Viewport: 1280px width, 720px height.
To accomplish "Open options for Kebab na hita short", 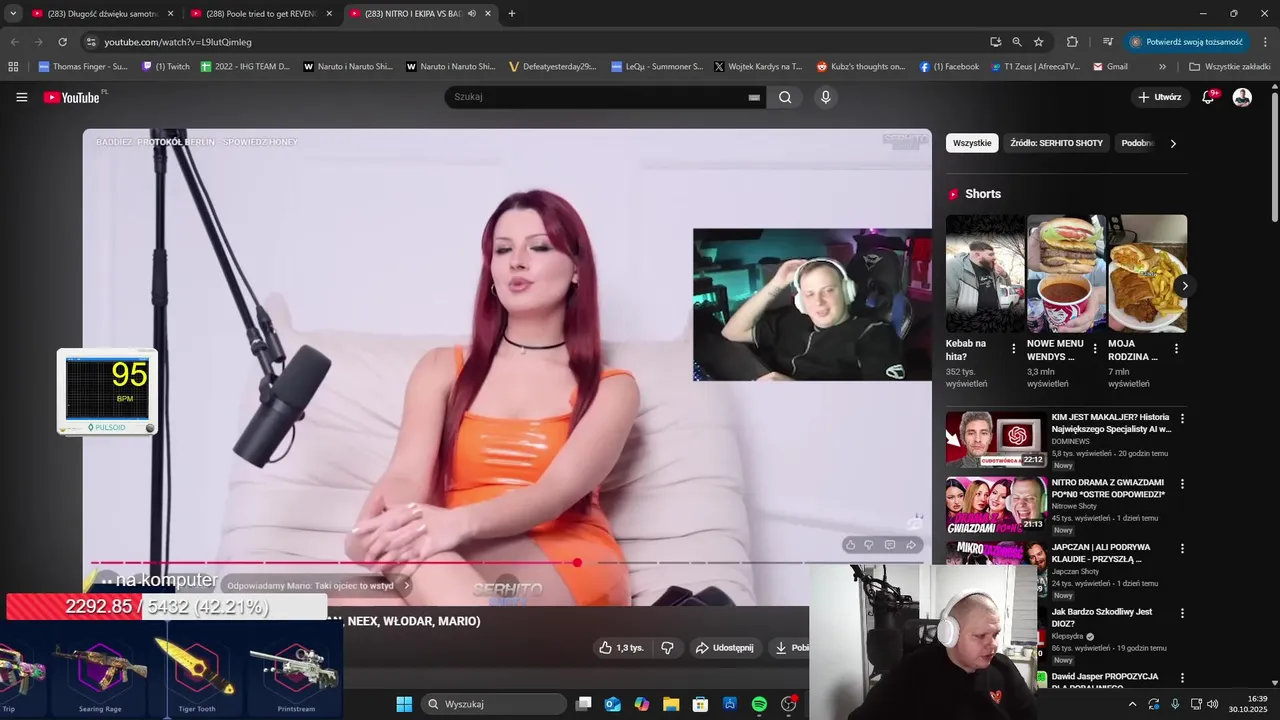I will (1013, 349).
